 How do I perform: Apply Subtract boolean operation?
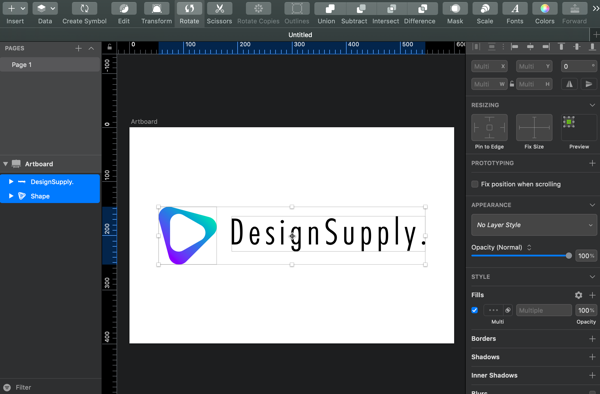pyautogui.click(x=361, y=8)
